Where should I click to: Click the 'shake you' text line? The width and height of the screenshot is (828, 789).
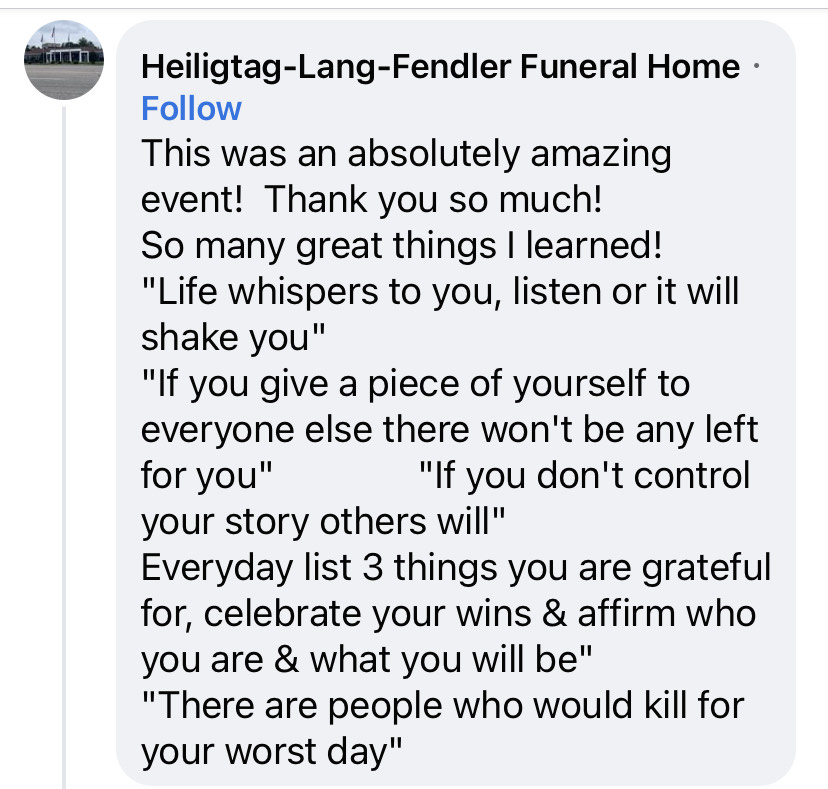pos(233,338)
